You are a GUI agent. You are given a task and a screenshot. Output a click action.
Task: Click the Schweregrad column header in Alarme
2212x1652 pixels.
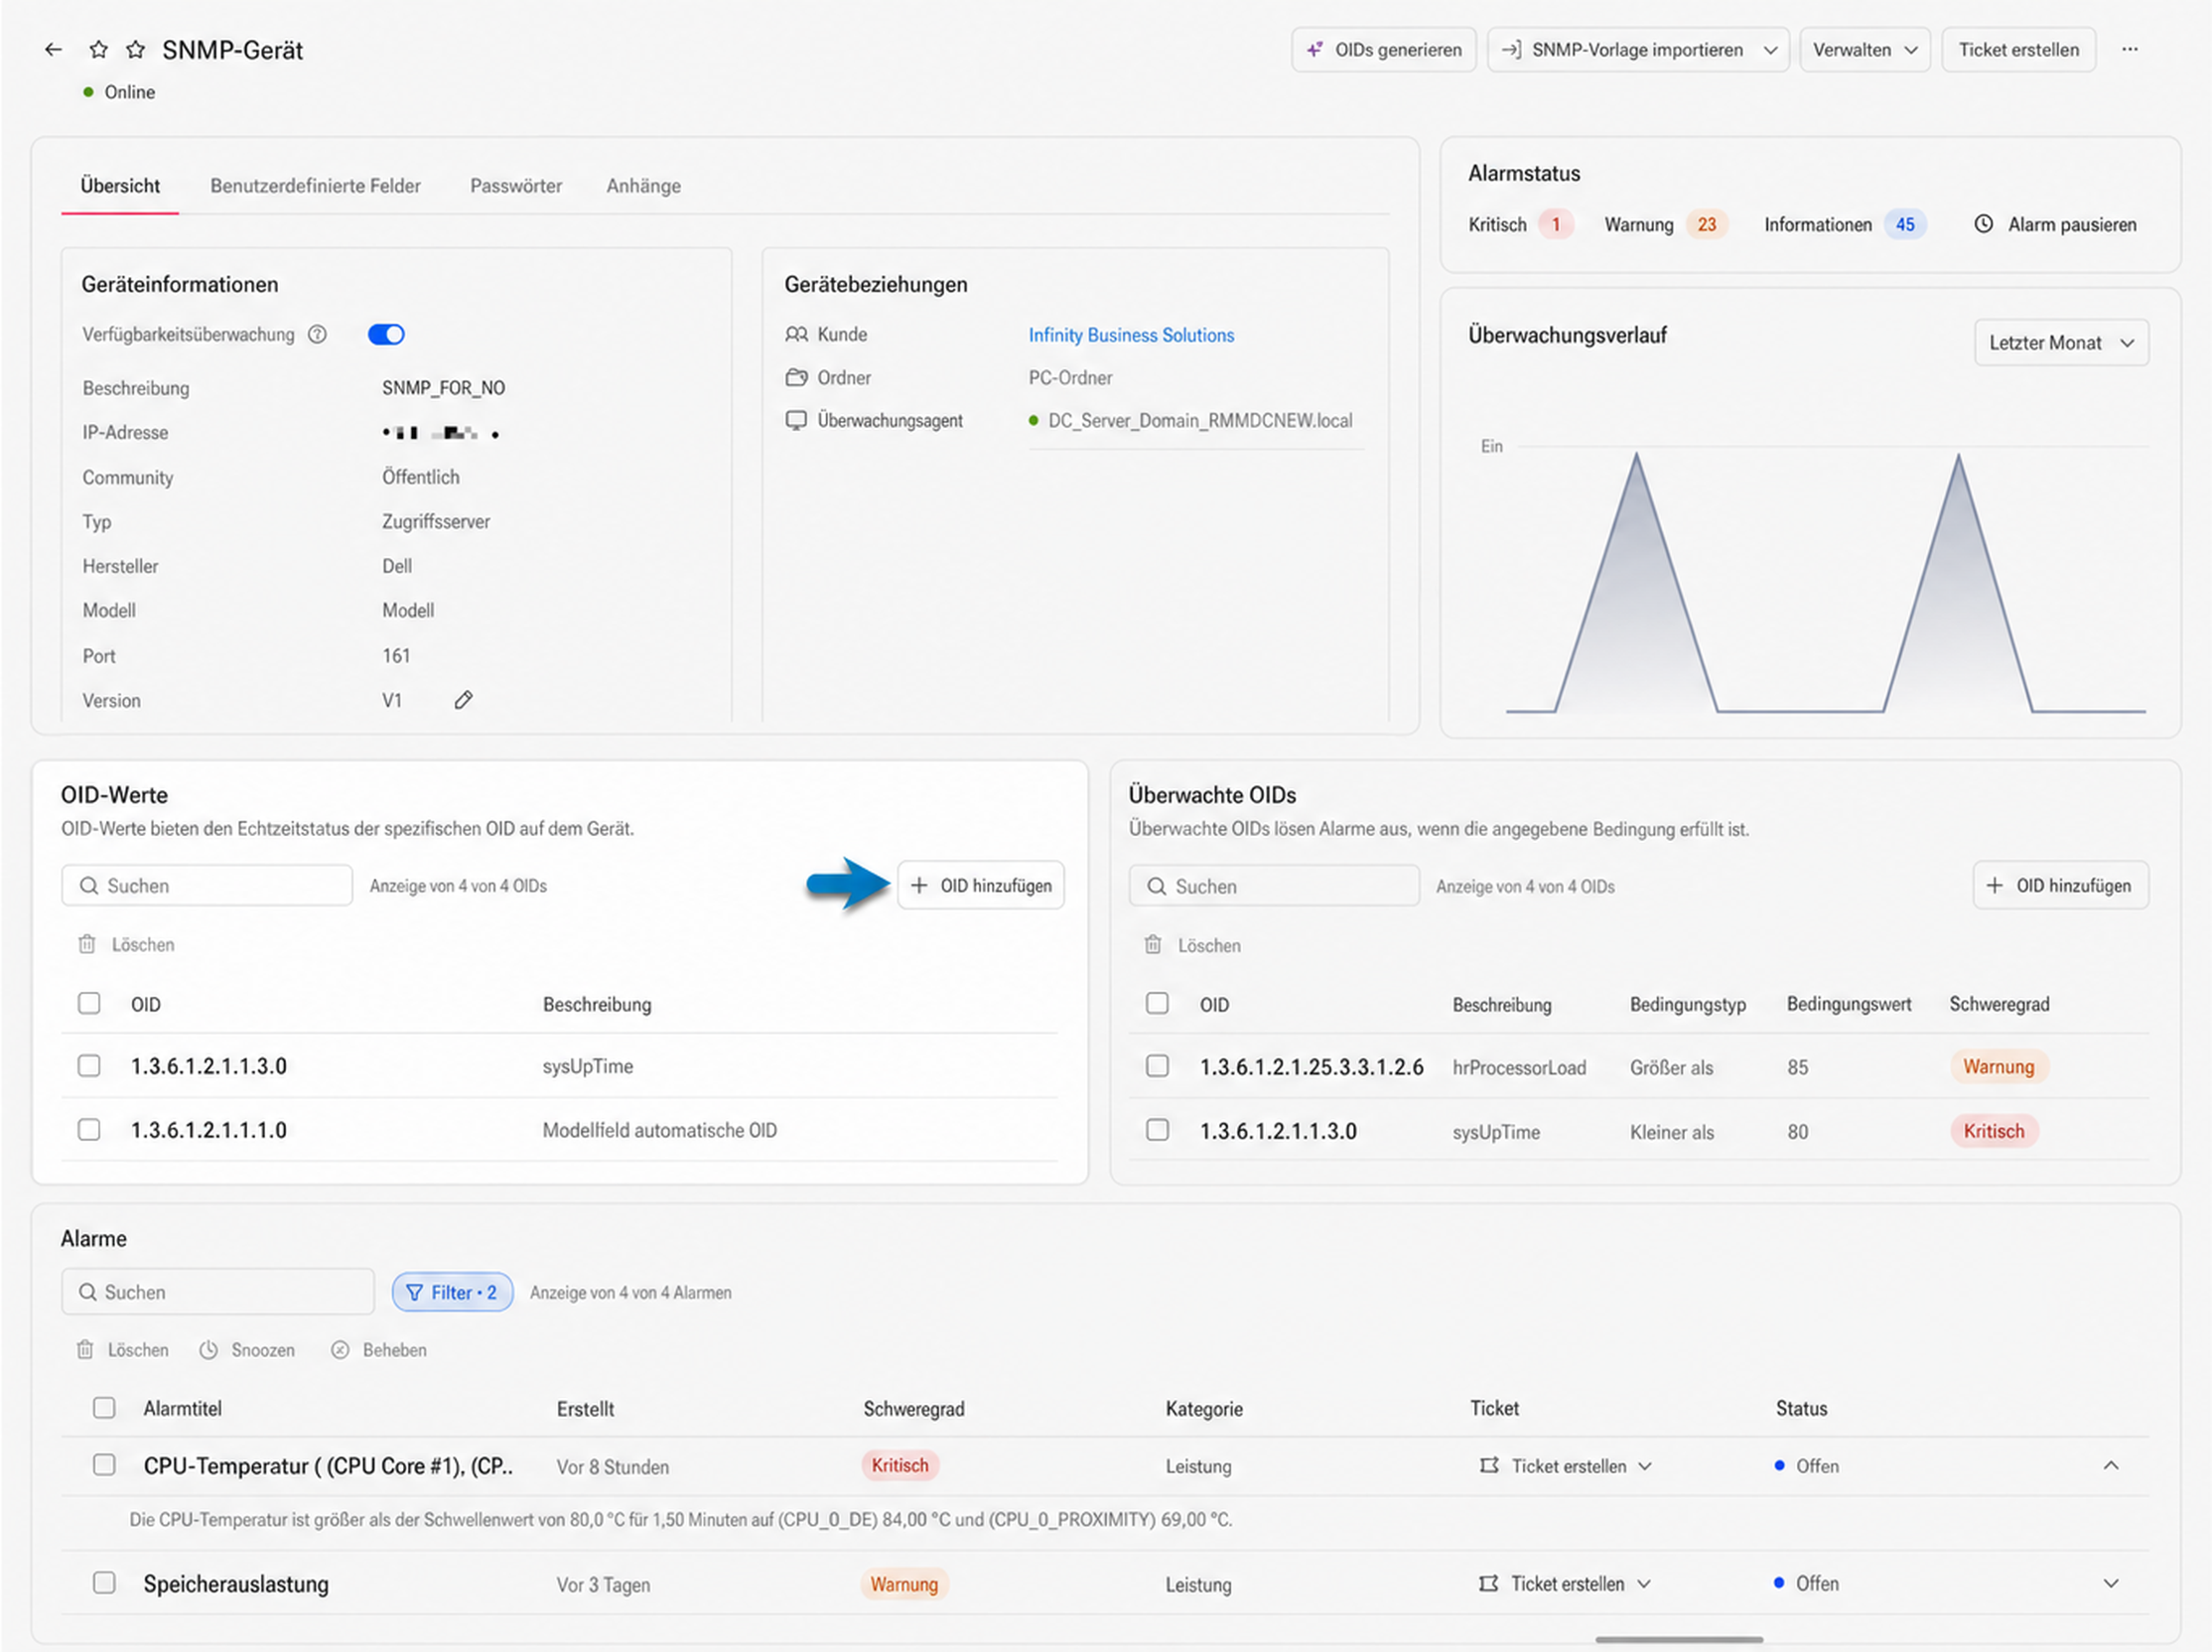point(914,1408)
